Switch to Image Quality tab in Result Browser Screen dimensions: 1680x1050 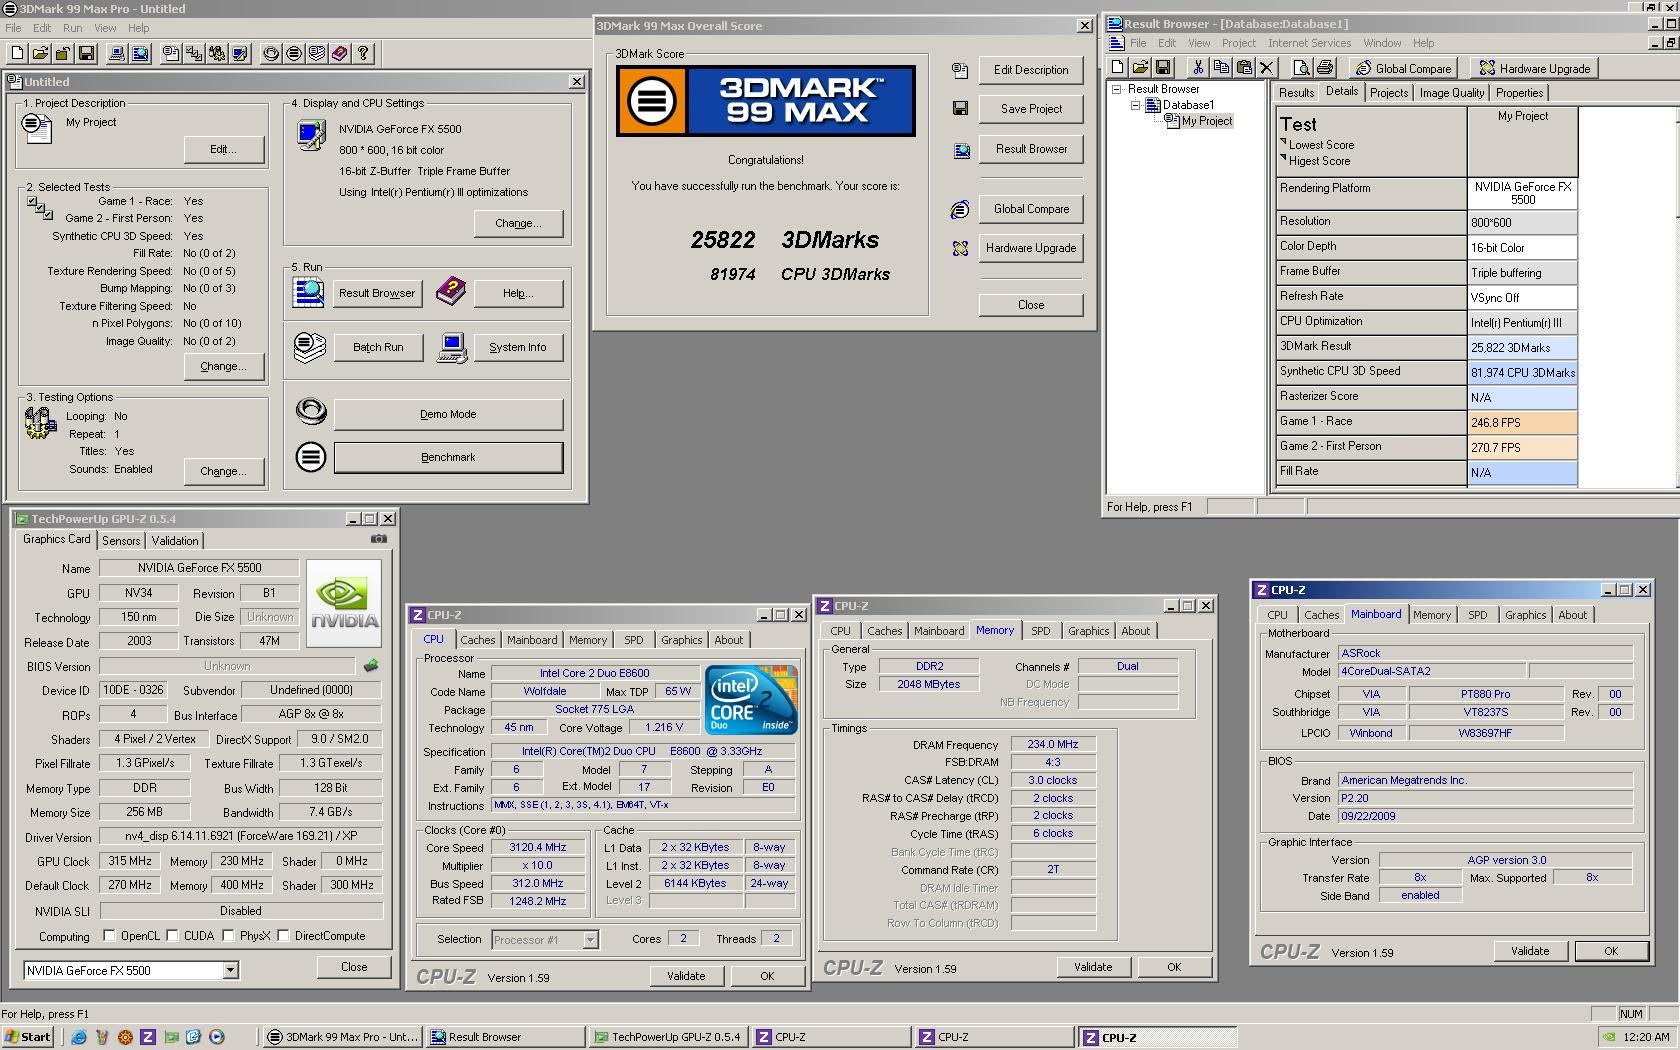[x=1451, y=93]
